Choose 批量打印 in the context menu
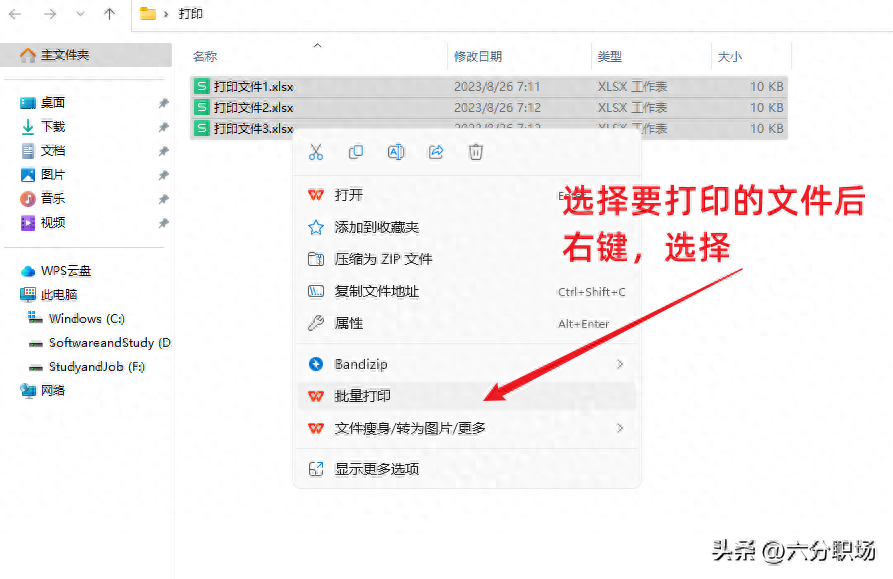The width and height of the screenshot is (893, 579). click(466, 396)
